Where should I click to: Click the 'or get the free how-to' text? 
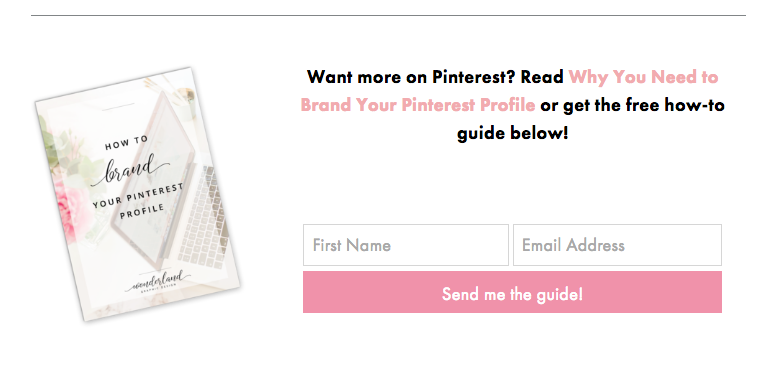click(x=633, y=105)
